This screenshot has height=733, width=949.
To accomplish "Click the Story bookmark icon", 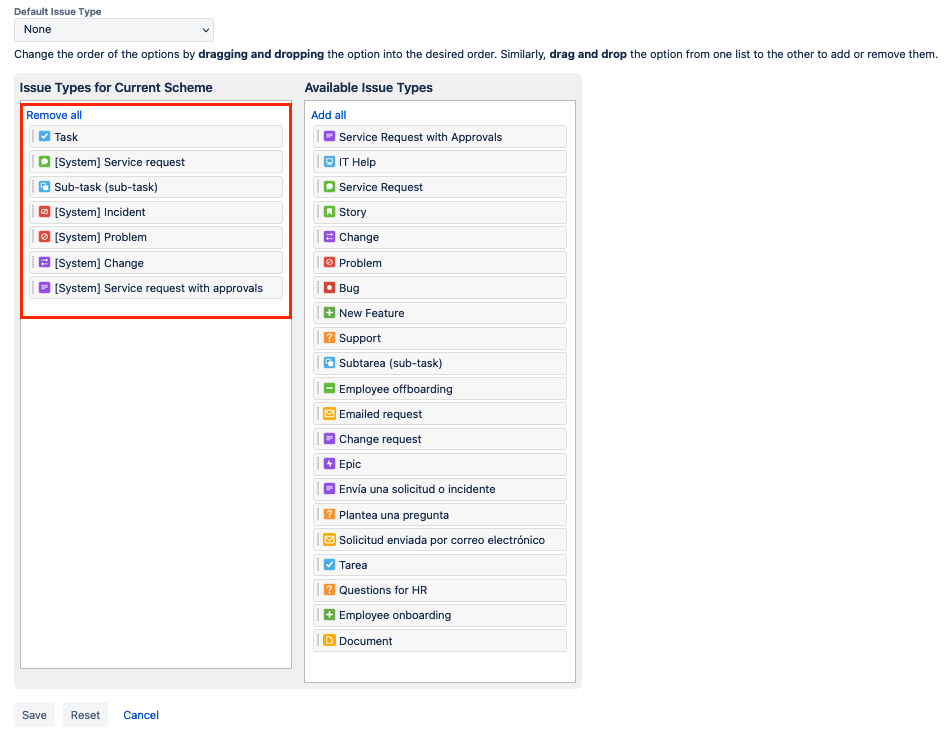I will coord(329,212).
